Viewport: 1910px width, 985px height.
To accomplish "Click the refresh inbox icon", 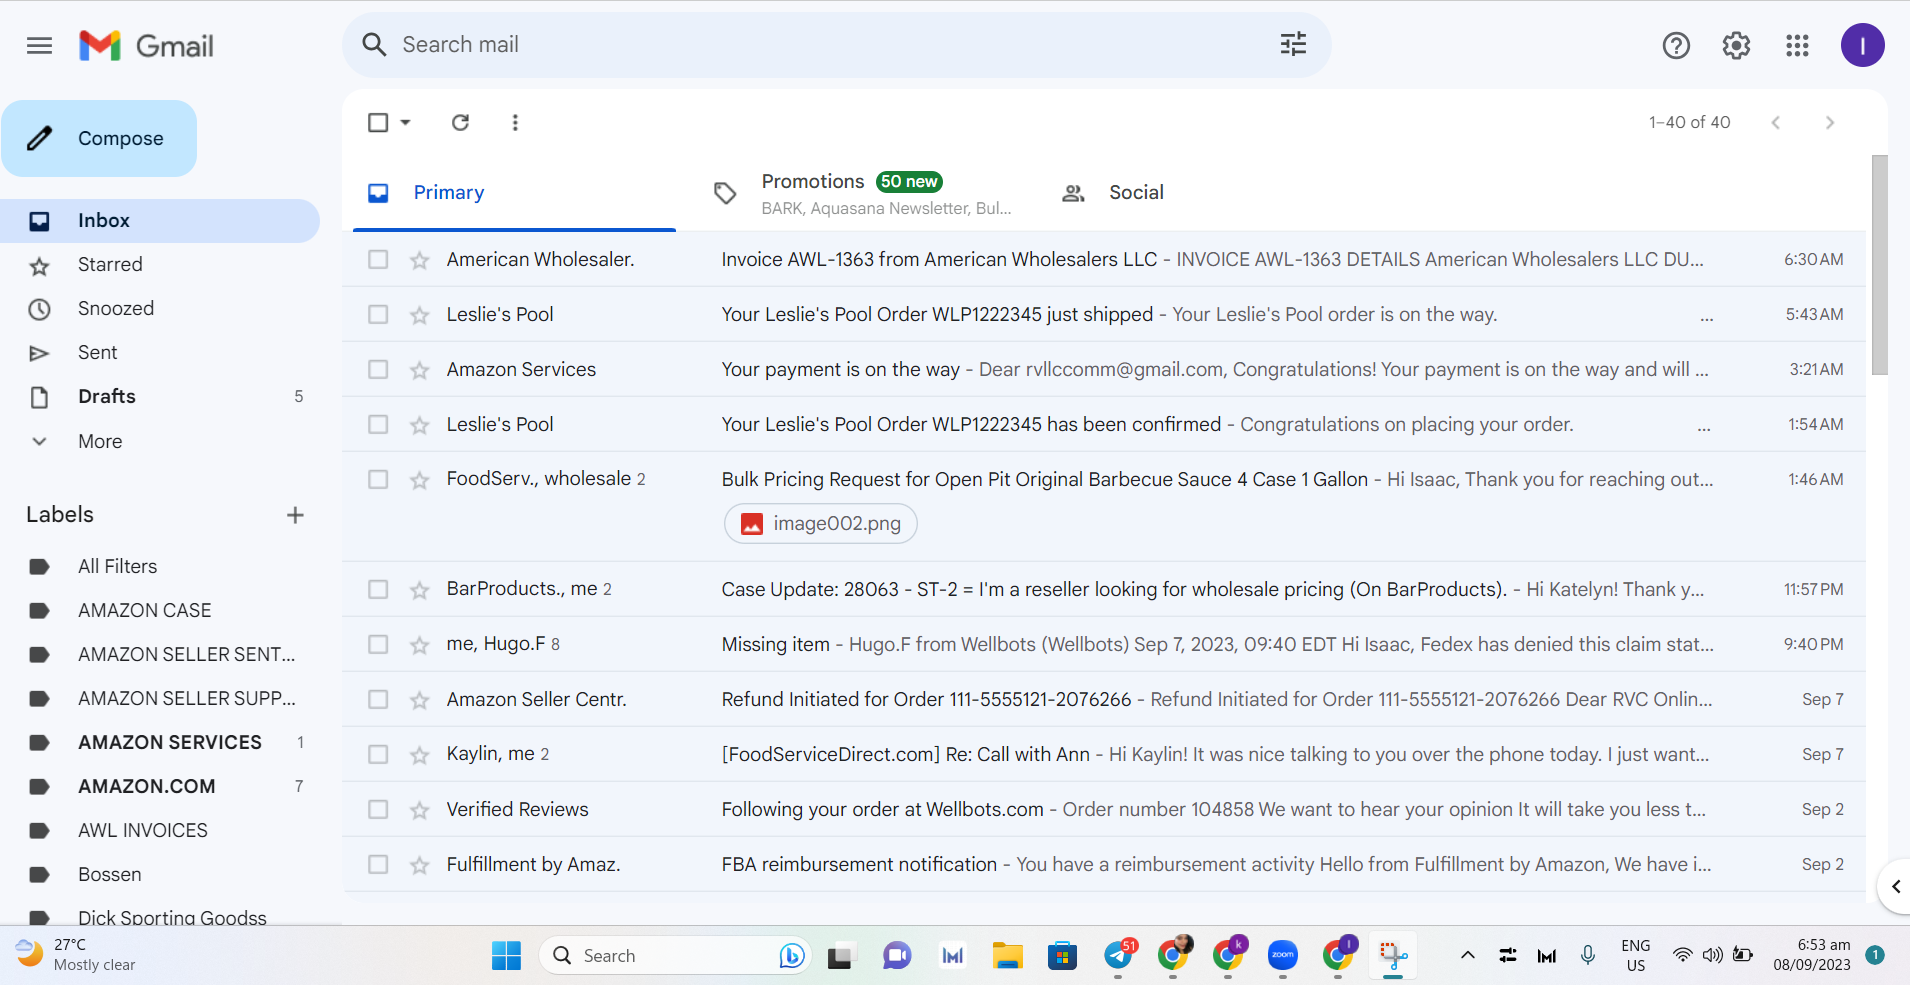I will pyautogui.click(x=460, y=122).
